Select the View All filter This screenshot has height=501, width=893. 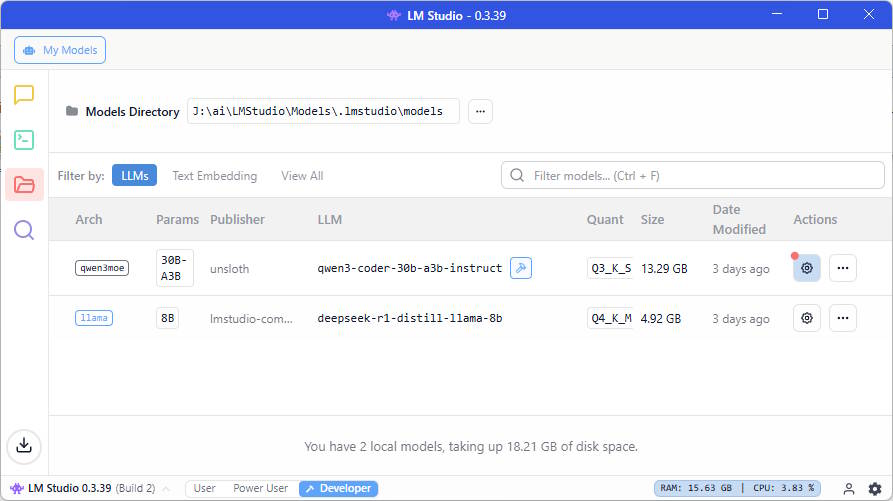(x=302, y=176)
